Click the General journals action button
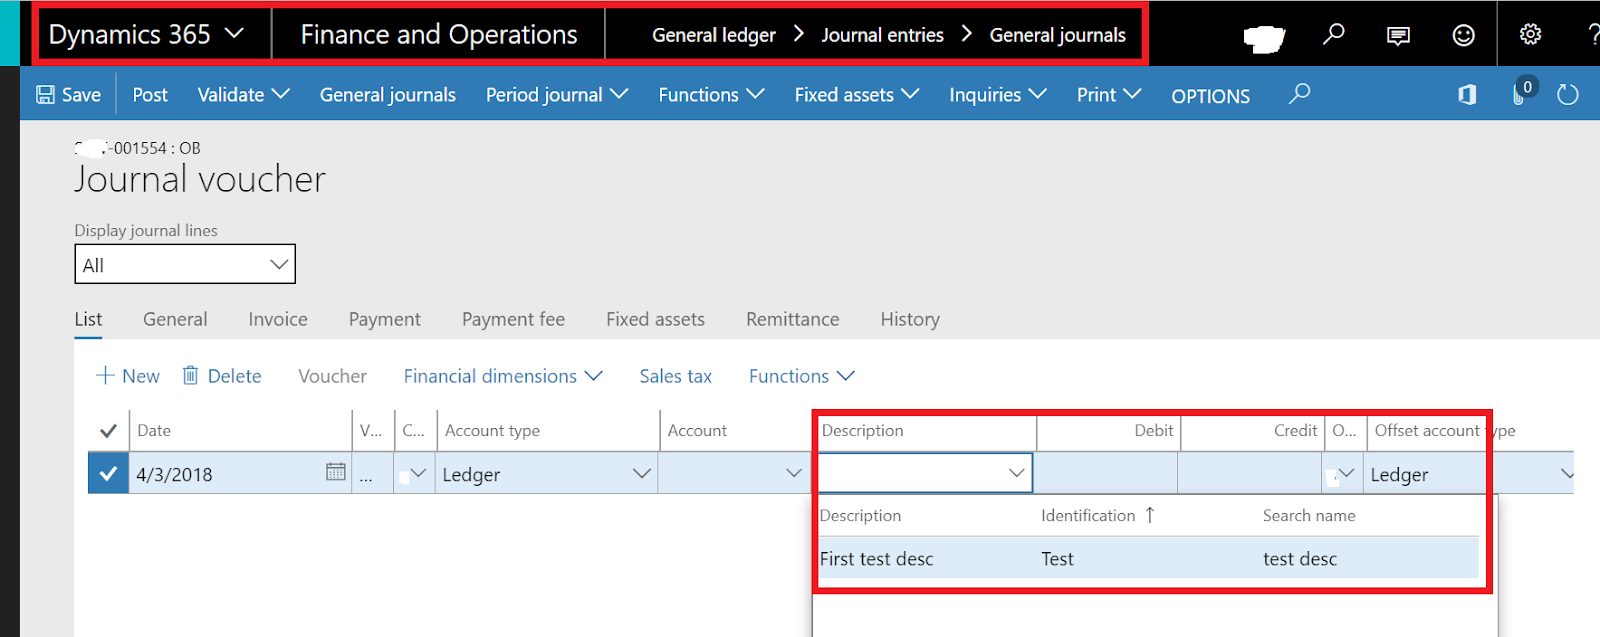The height and width of the screenshot is (637, 1600). click(388, 95)
